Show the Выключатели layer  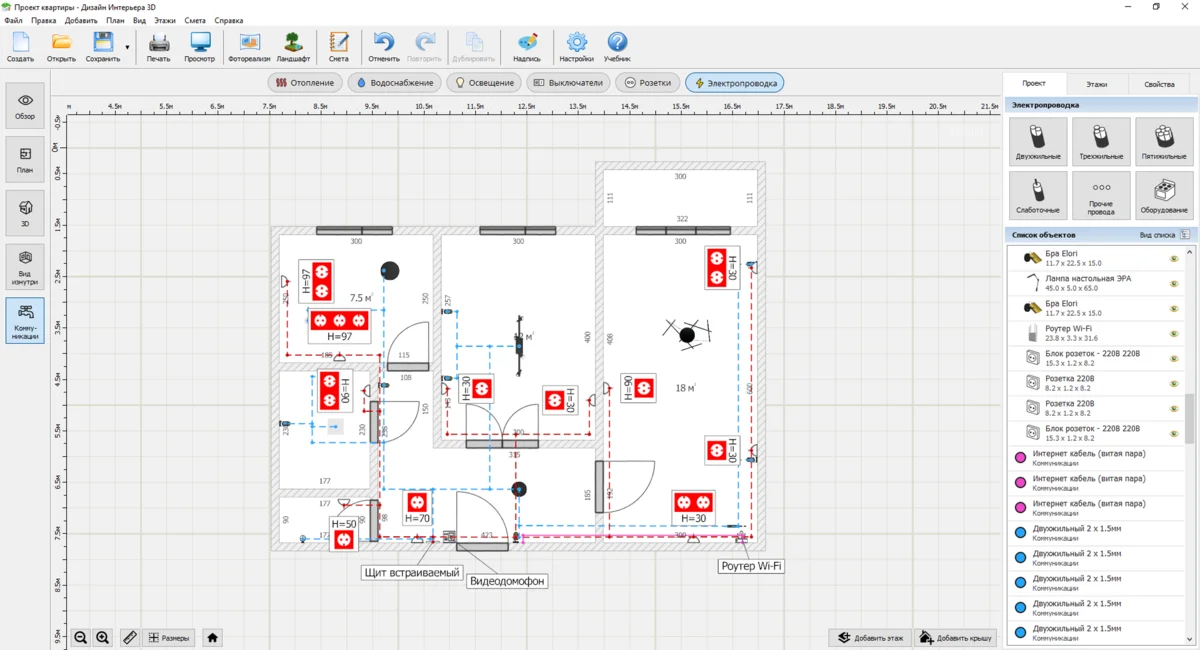tap(569, 83)
